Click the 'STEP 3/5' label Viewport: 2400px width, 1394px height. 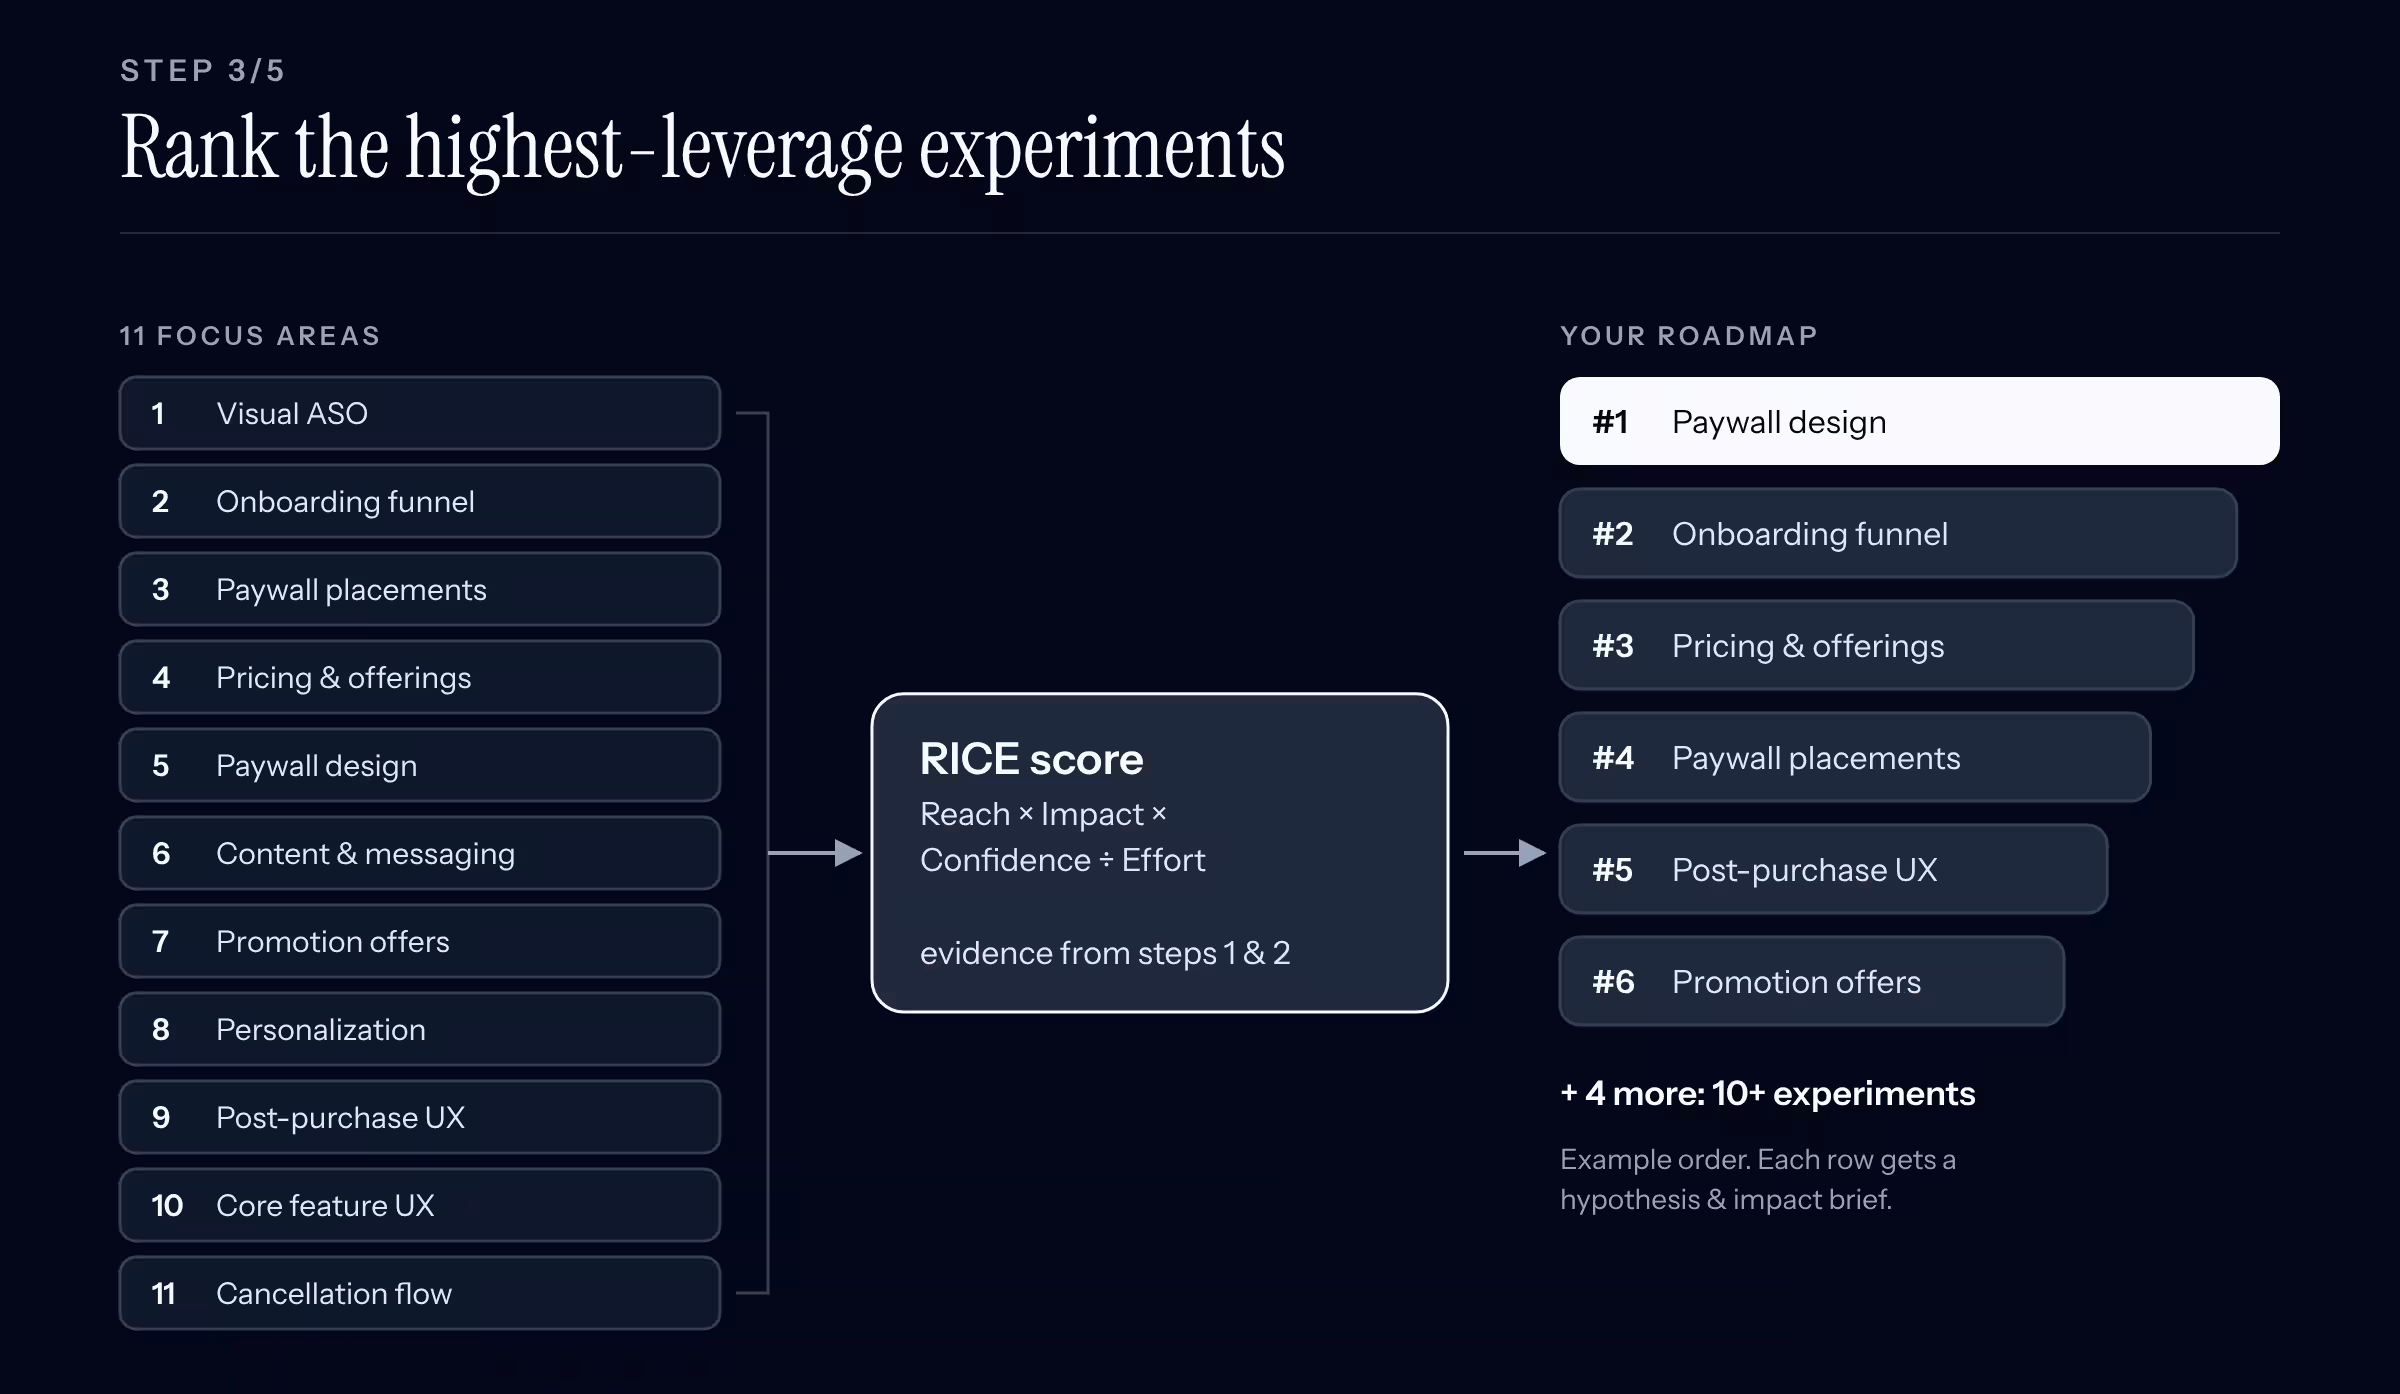coord(203,70)
